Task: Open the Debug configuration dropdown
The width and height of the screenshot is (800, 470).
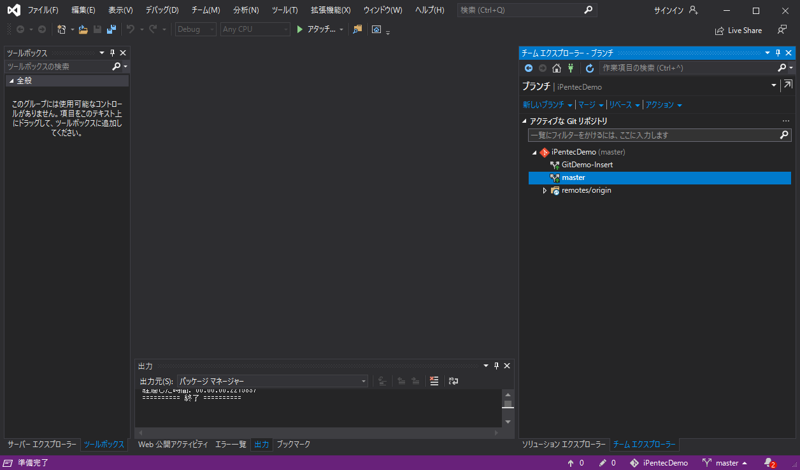Action: tap(195, 30)
